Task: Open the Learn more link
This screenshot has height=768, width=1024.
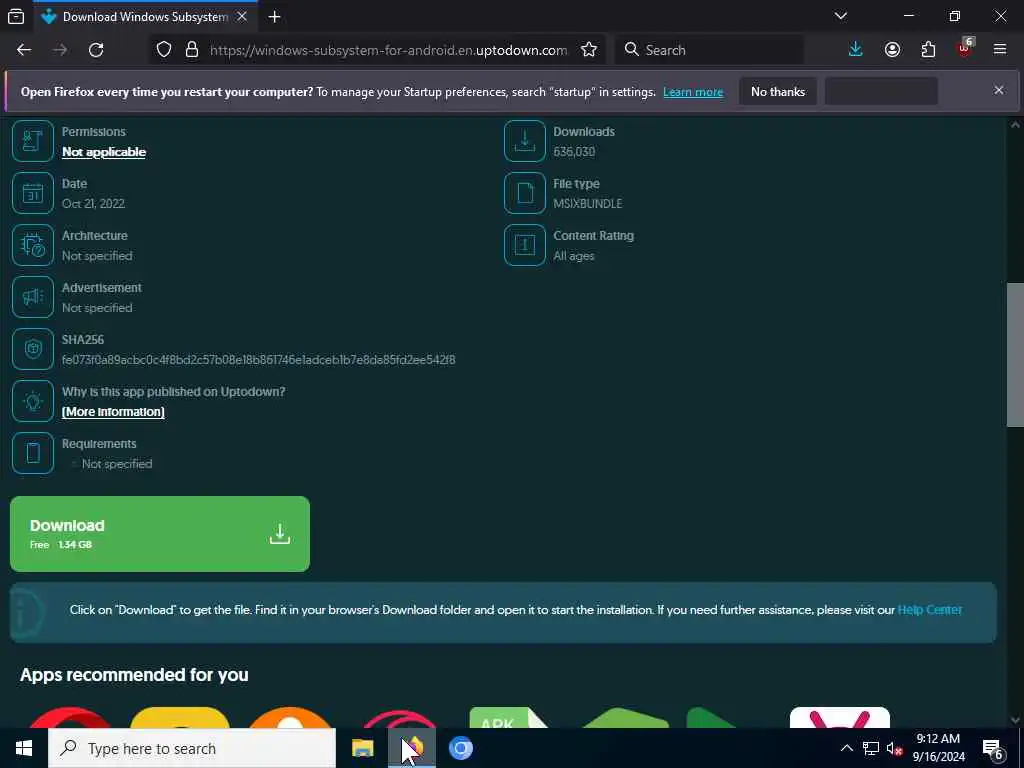Action: tap(693, 92)
